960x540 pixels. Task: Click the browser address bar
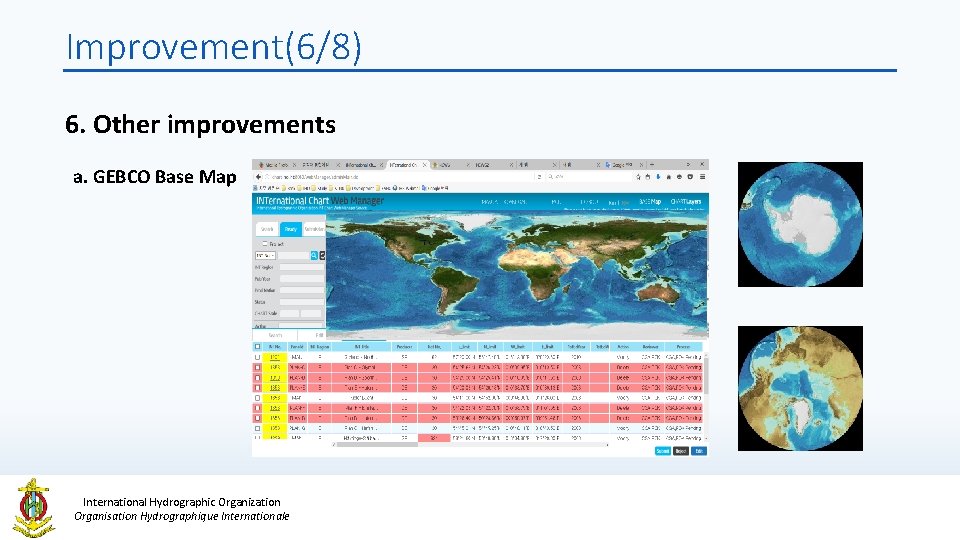(398, 177)
